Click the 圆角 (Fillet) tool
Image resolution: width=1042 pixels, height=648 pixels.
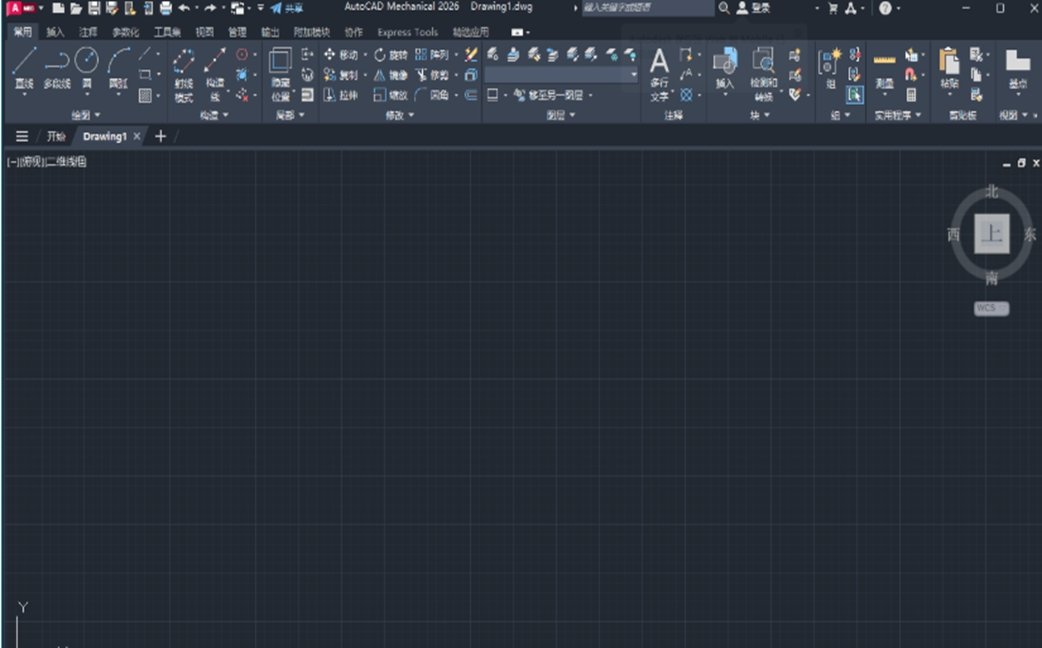tap(432, 95)
